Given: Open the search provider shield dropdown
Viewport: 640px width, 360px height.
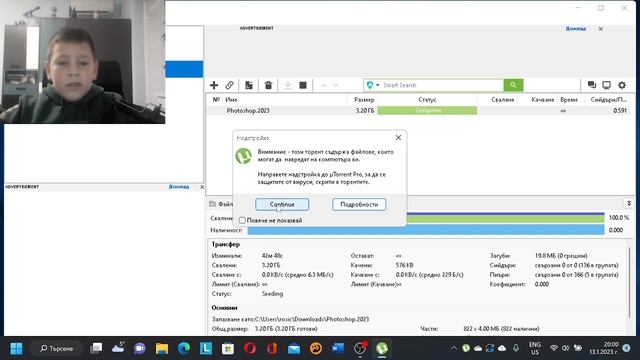Looking at the screenshot, I should click(x=373, y=85).
